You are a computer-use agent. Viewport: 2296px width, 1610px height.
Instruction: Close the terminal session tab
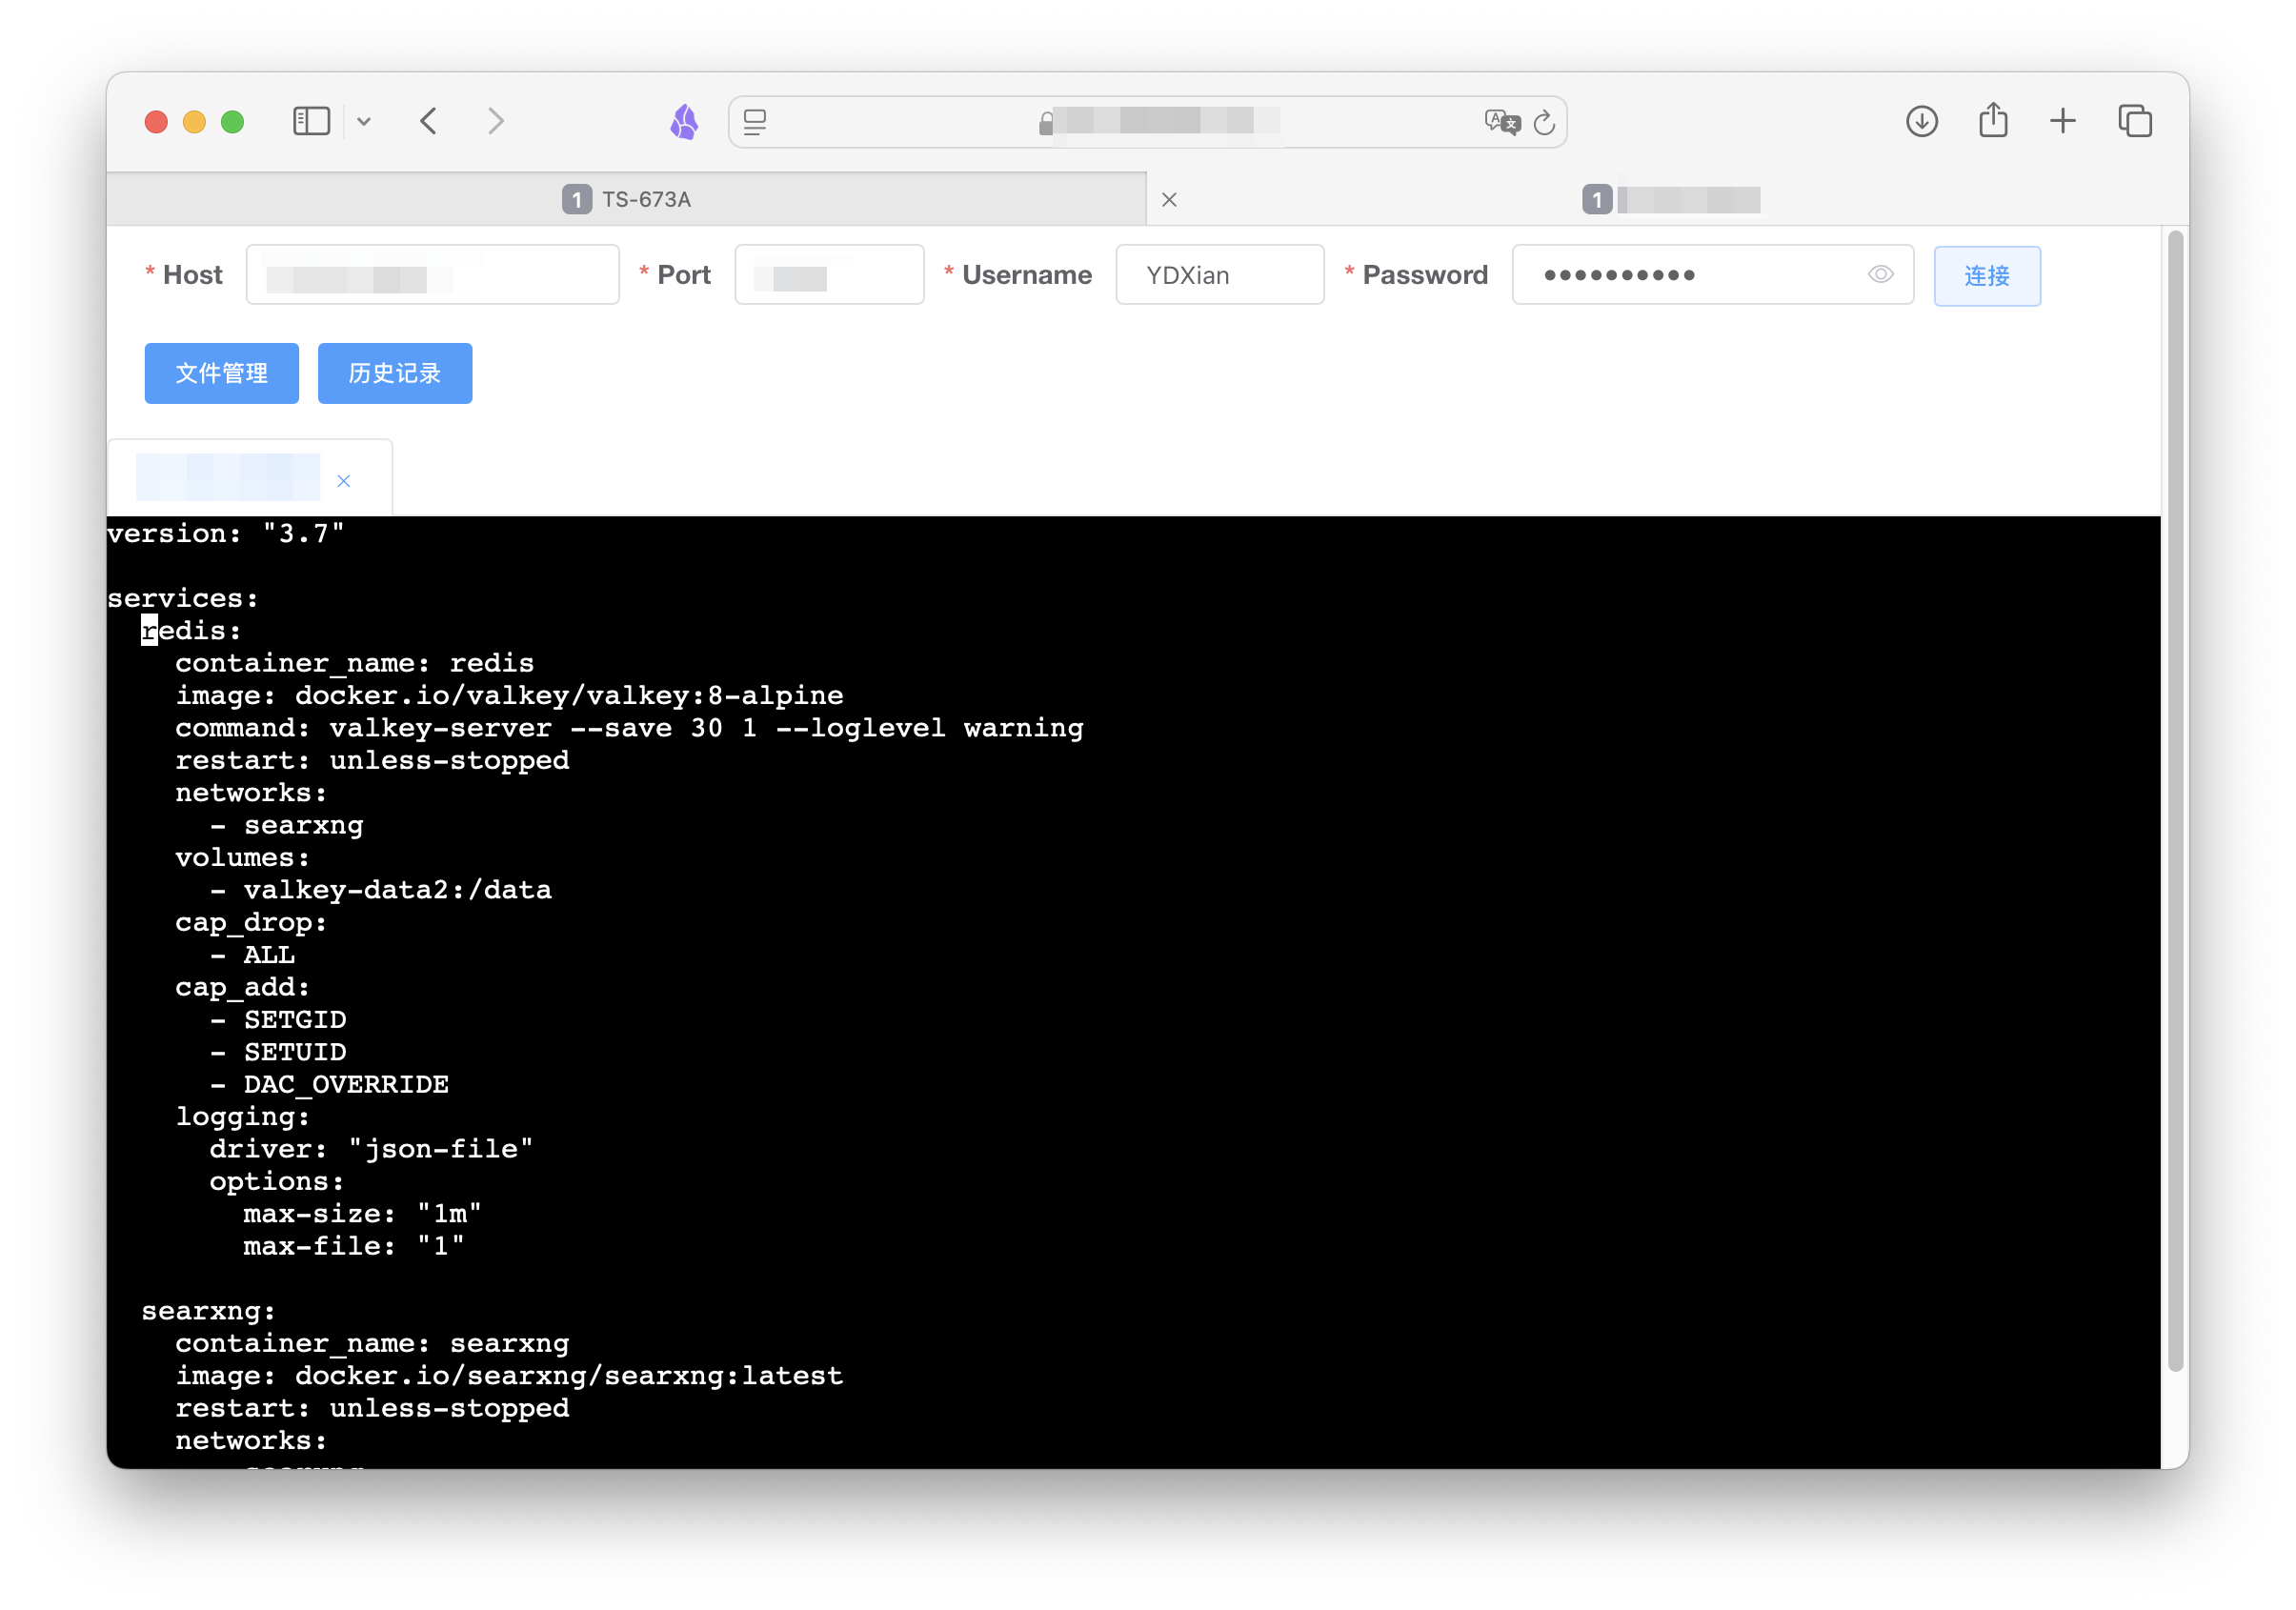(343, 481)
